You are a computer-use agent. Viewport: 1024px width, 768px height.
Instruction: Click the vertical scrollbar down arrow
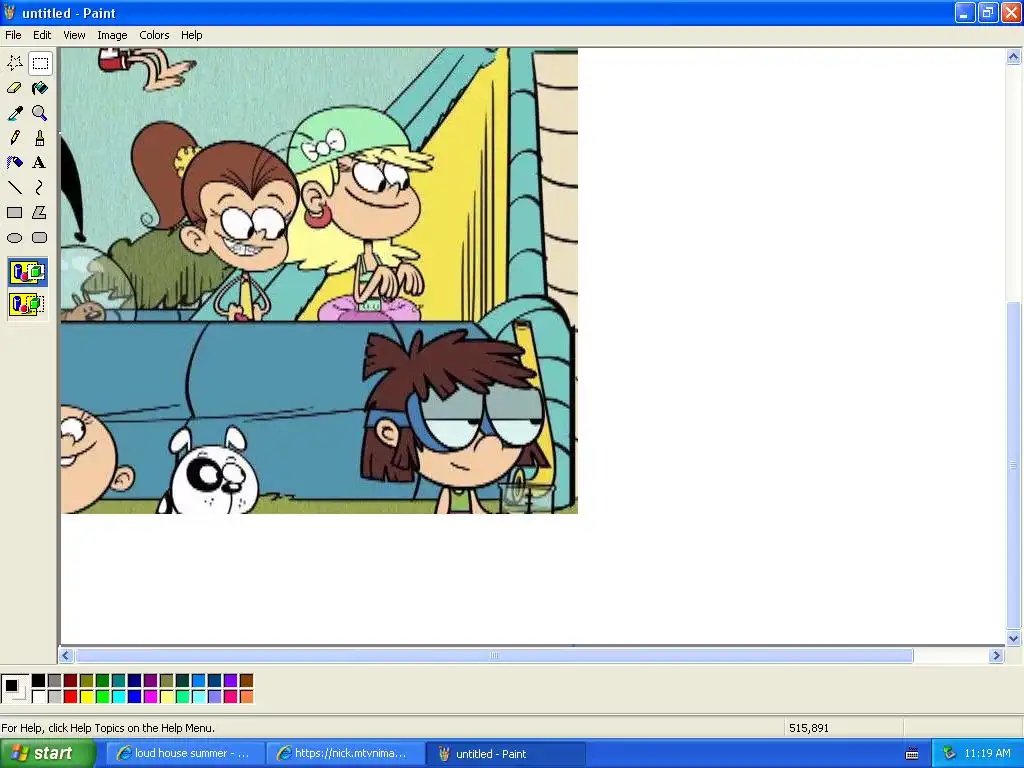[x=1013, y=639]
